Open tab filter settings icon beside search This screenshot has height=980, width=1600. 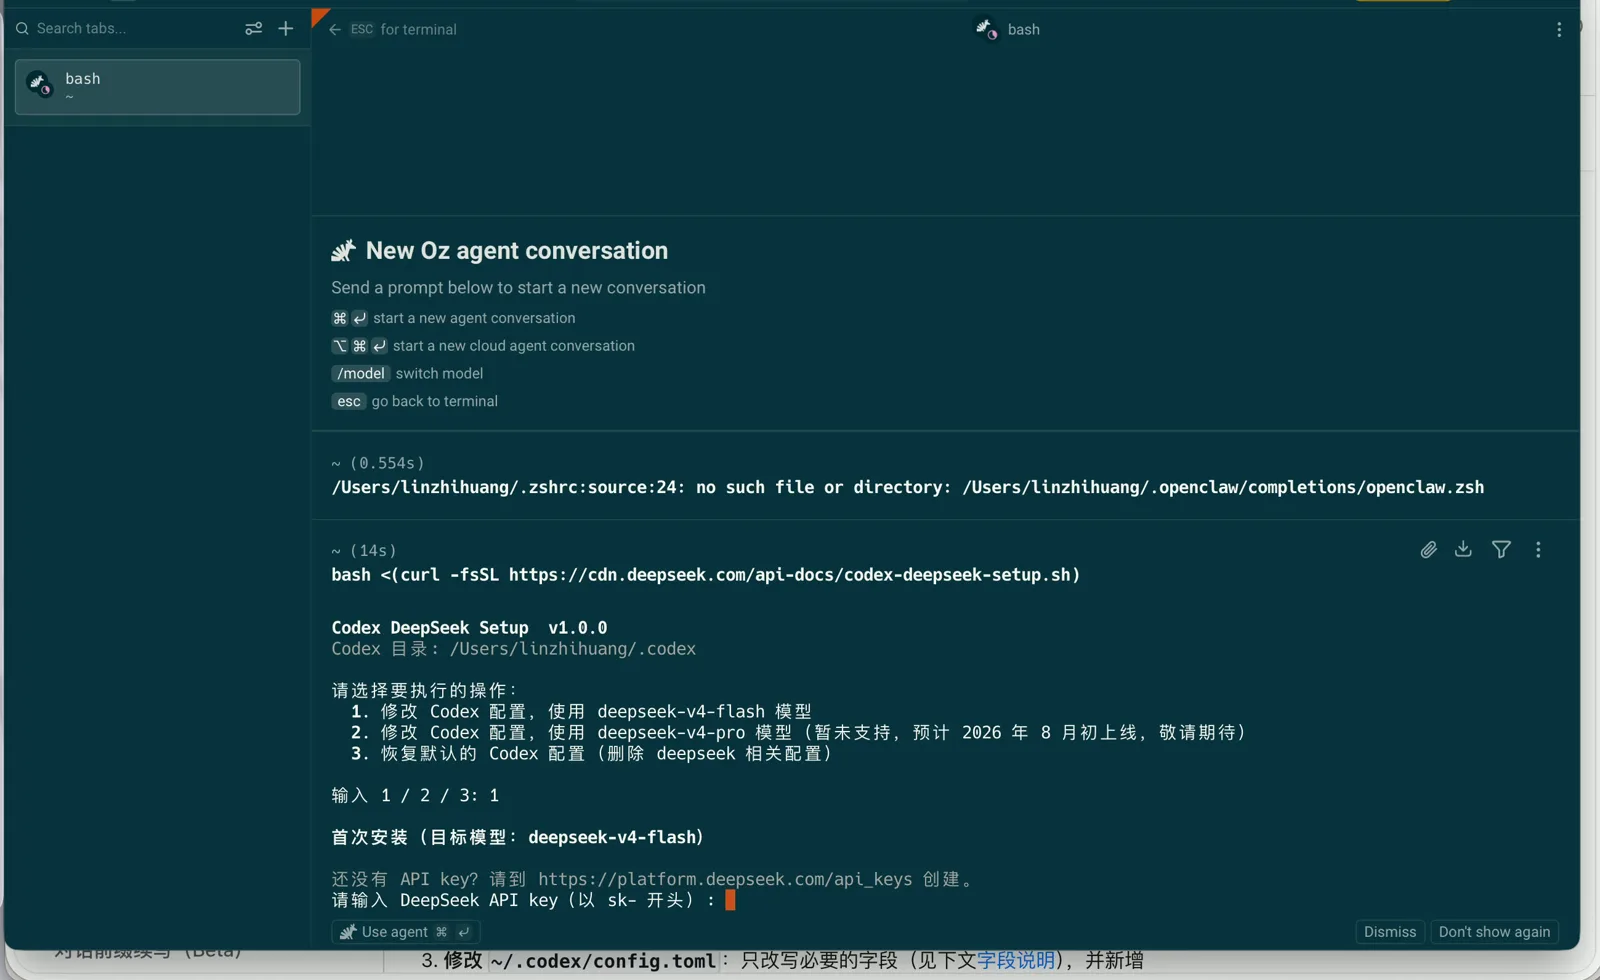click(x=254, y=29)
